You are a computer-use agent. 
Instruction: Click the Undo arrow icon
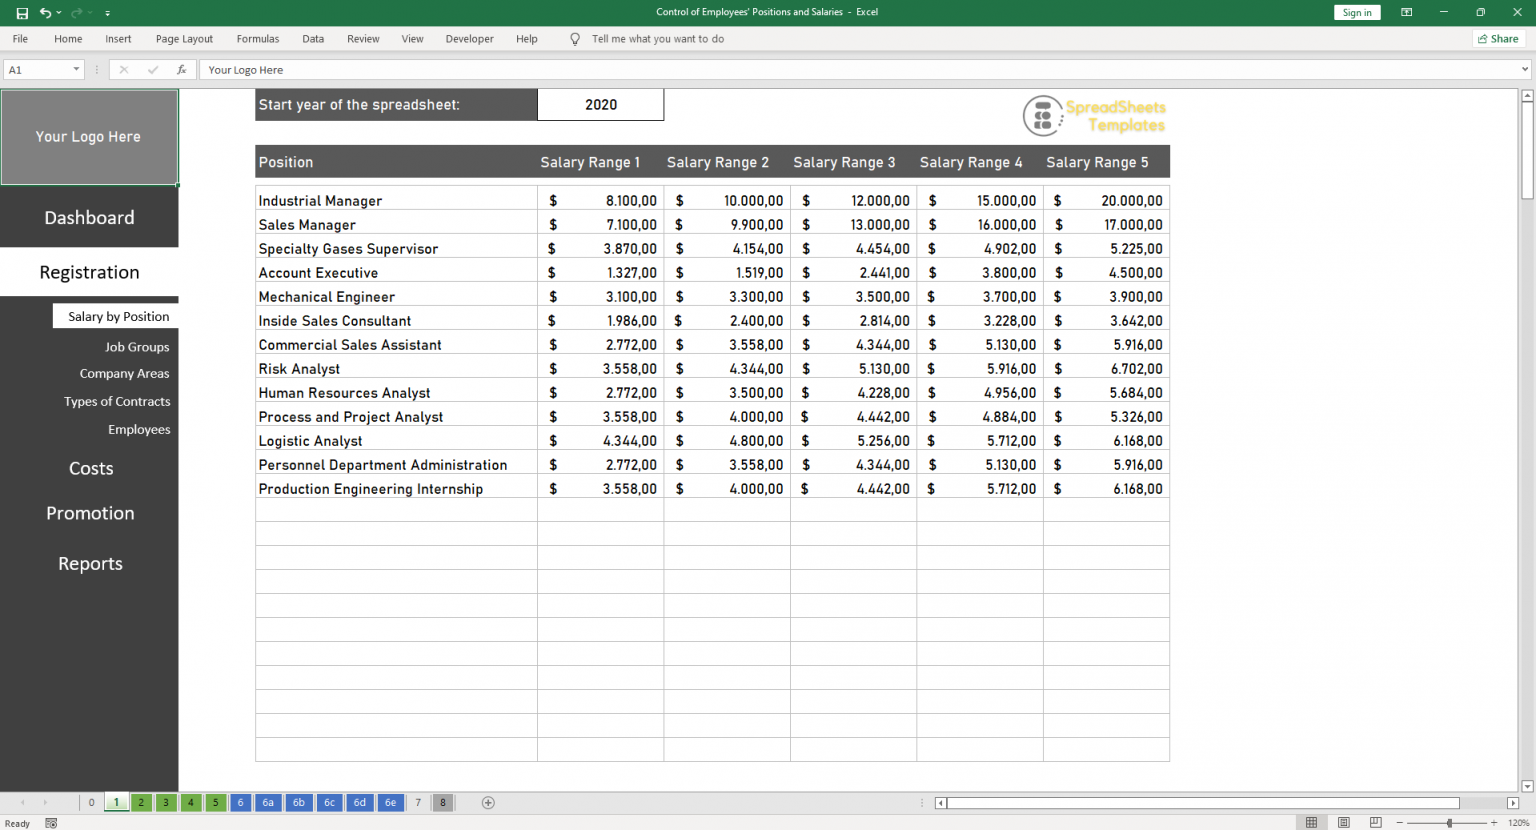pyautogui.click(x=45, y=12)
